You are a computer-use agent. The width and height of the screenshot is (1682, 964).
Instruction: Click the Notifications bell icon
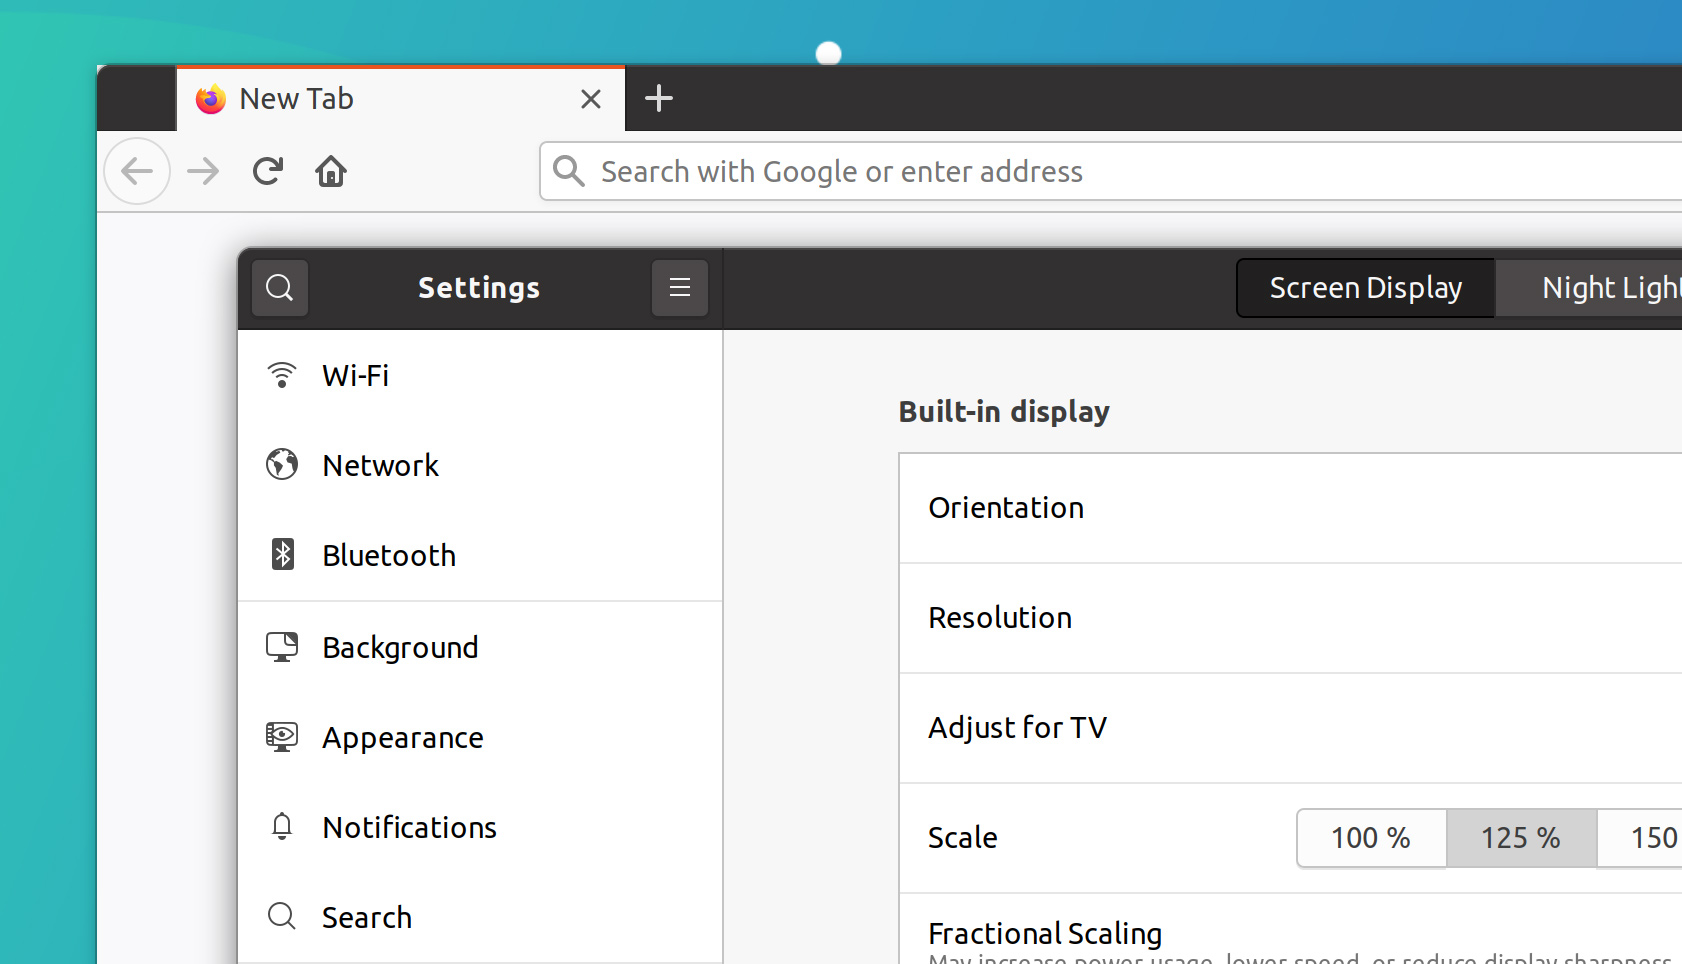(282, 826)
